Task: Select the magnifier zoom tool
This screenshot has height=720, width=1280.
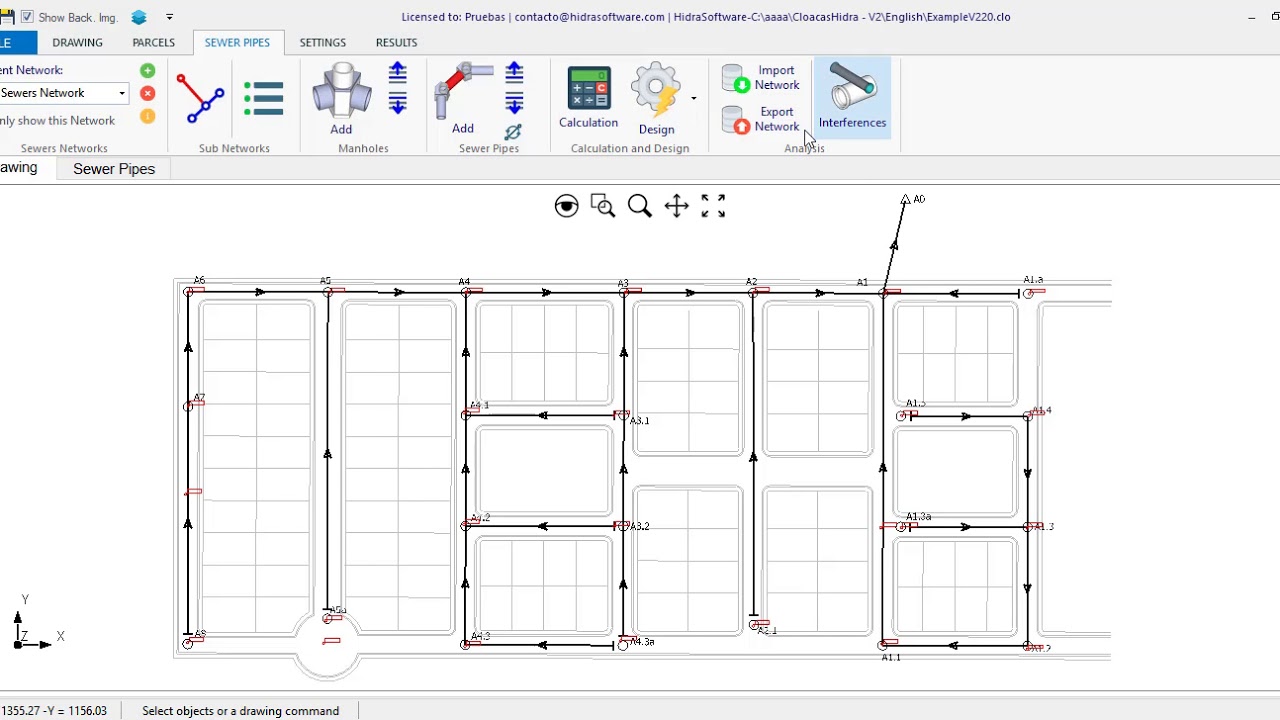Action: [x=640, y=206]
